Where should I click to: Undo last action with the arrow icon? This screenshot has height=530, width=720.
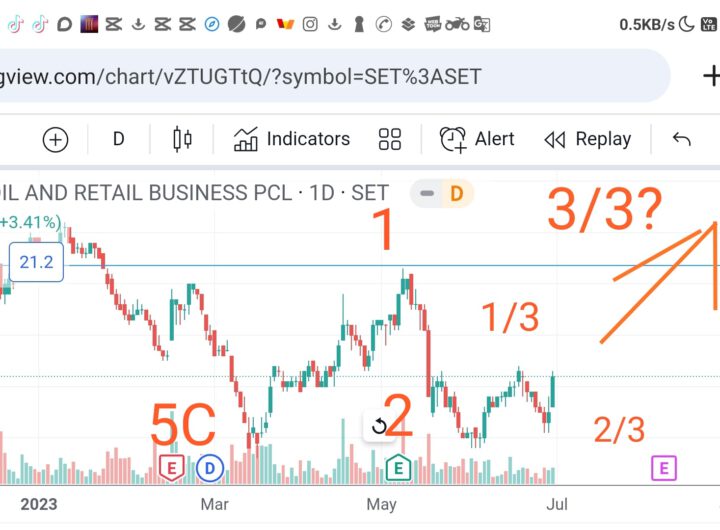click(681, 139)
